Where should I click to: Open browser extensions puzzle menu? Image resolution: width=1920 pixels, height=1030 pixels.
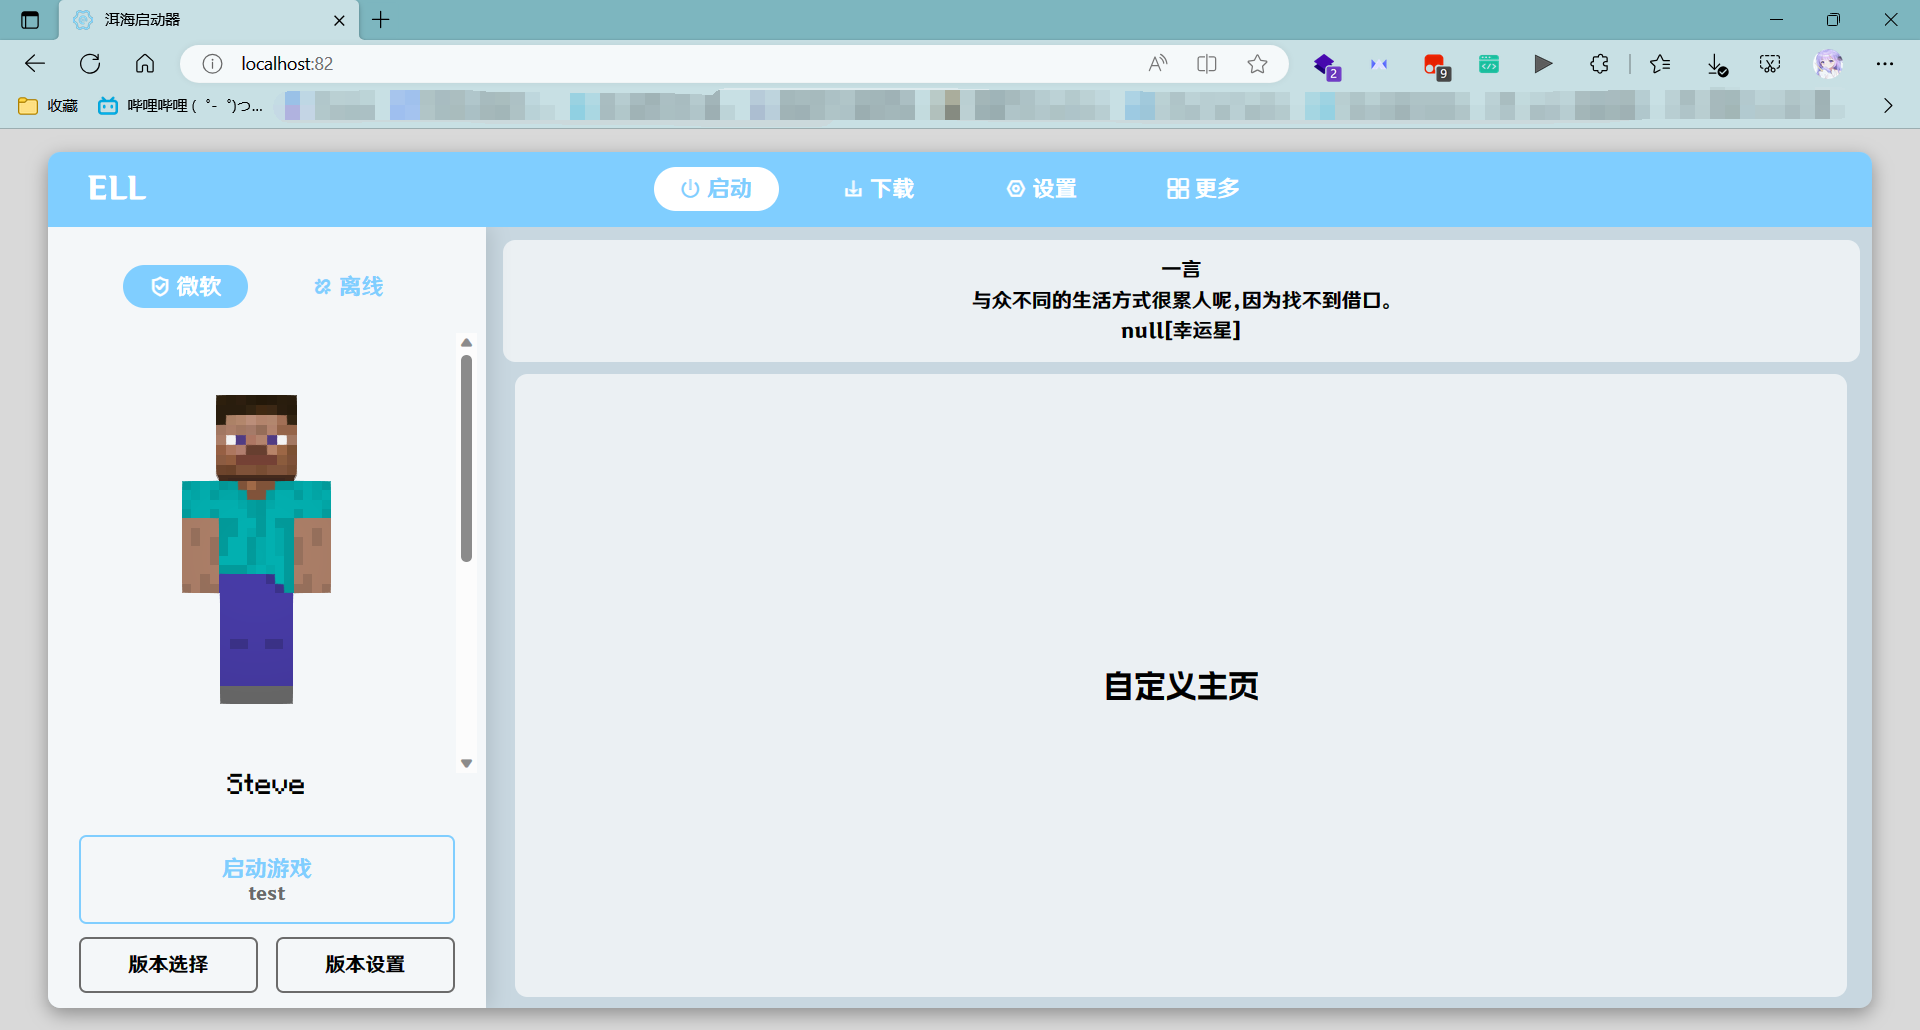(x=1599, y=64)
